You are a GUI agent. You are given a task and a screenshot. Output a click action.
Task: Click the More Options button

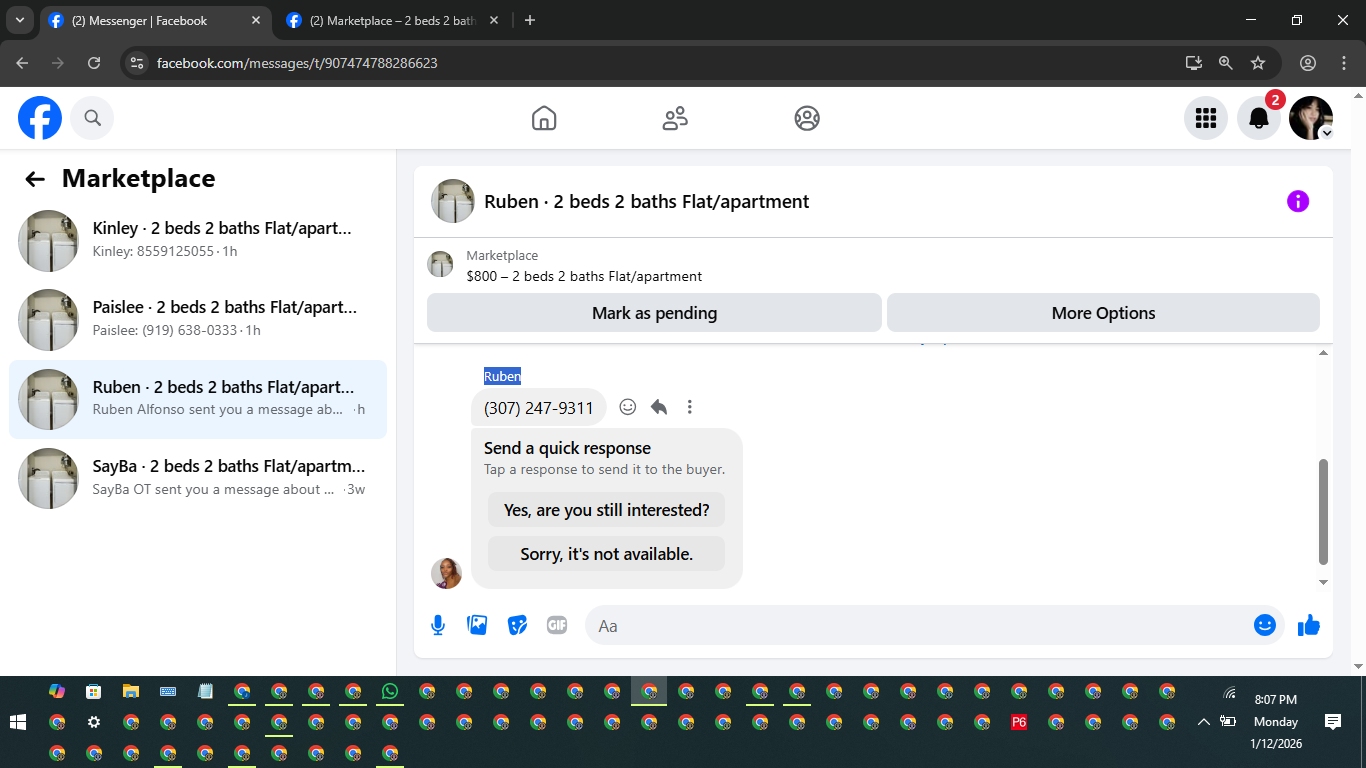coord(1103,313)
